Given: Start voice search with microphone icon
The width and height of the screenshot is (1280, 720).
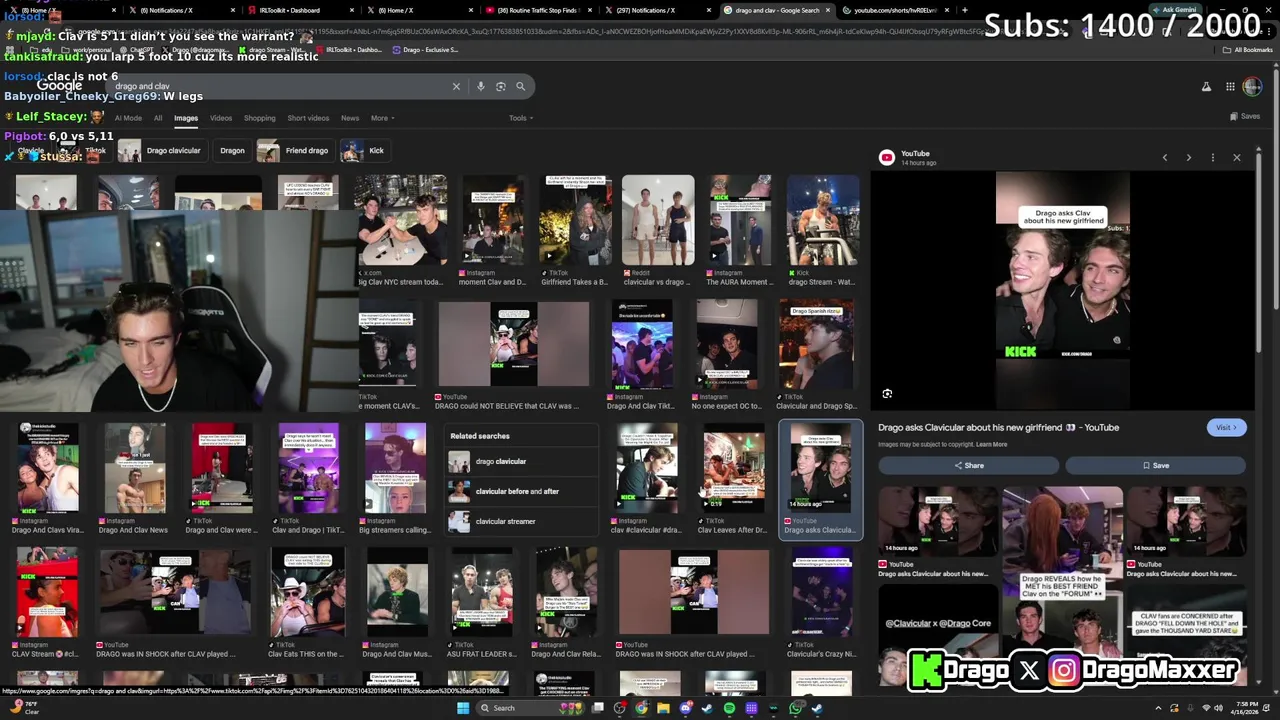Looking at the screenshot, I should click(x=481, y=86).
